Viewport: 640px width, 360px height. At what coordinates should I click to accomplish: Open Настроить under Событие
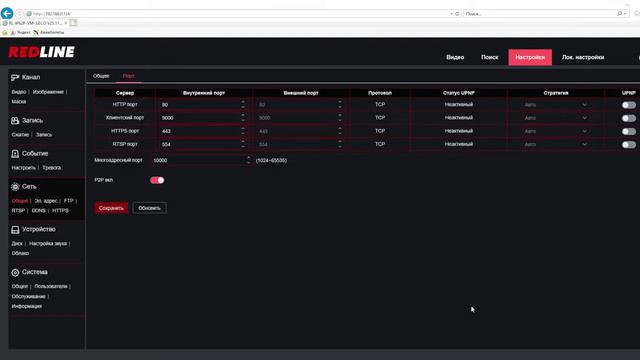24,168
